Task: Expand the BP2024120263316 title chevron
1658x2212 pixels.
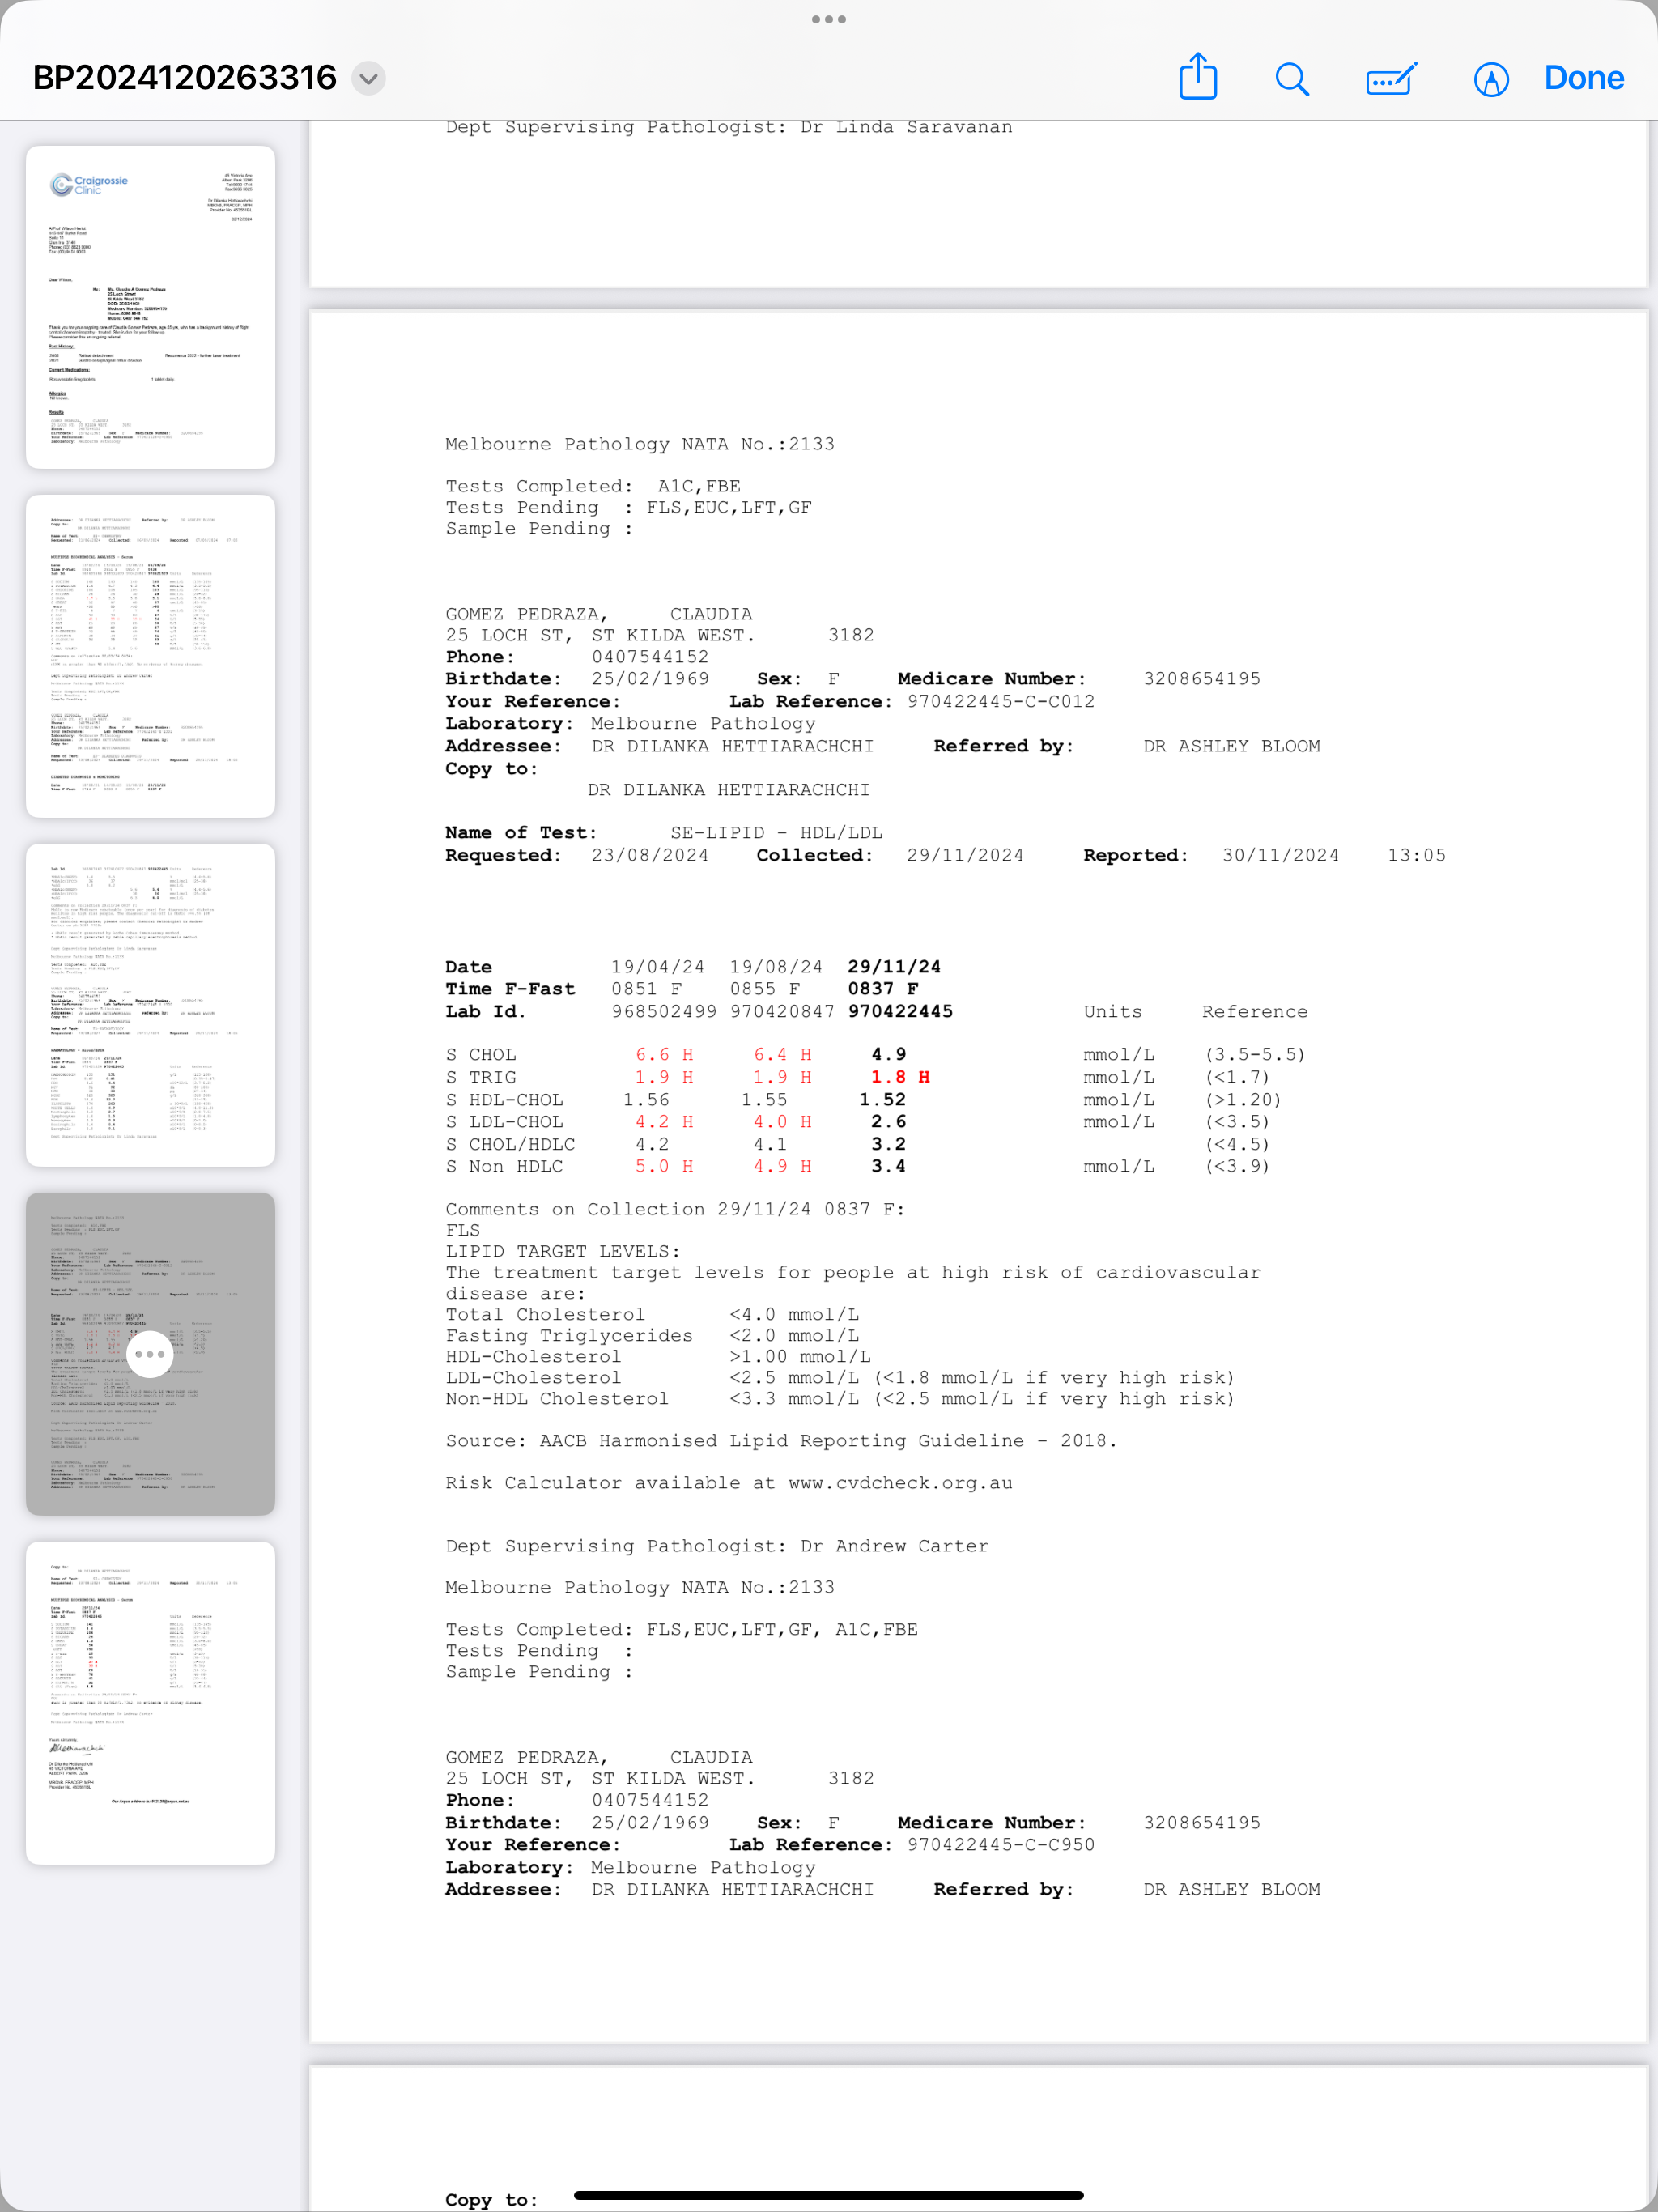Action: pyautogui.click(x=369, y=78)
